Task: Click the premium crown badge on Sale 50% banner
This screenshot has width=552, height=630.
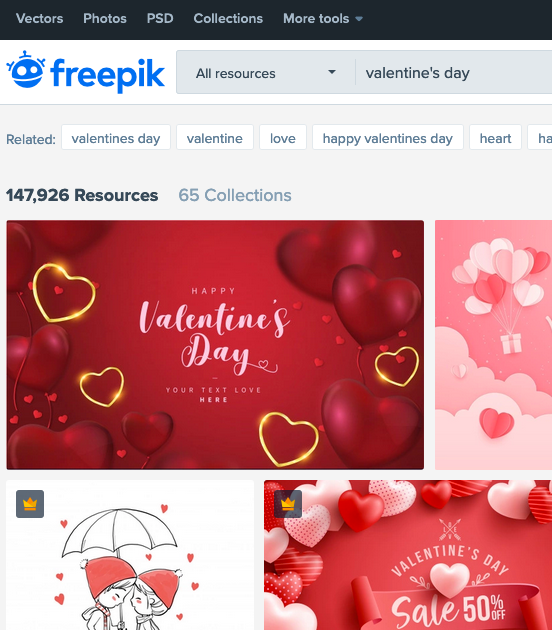Action: [x=288, y=504]
